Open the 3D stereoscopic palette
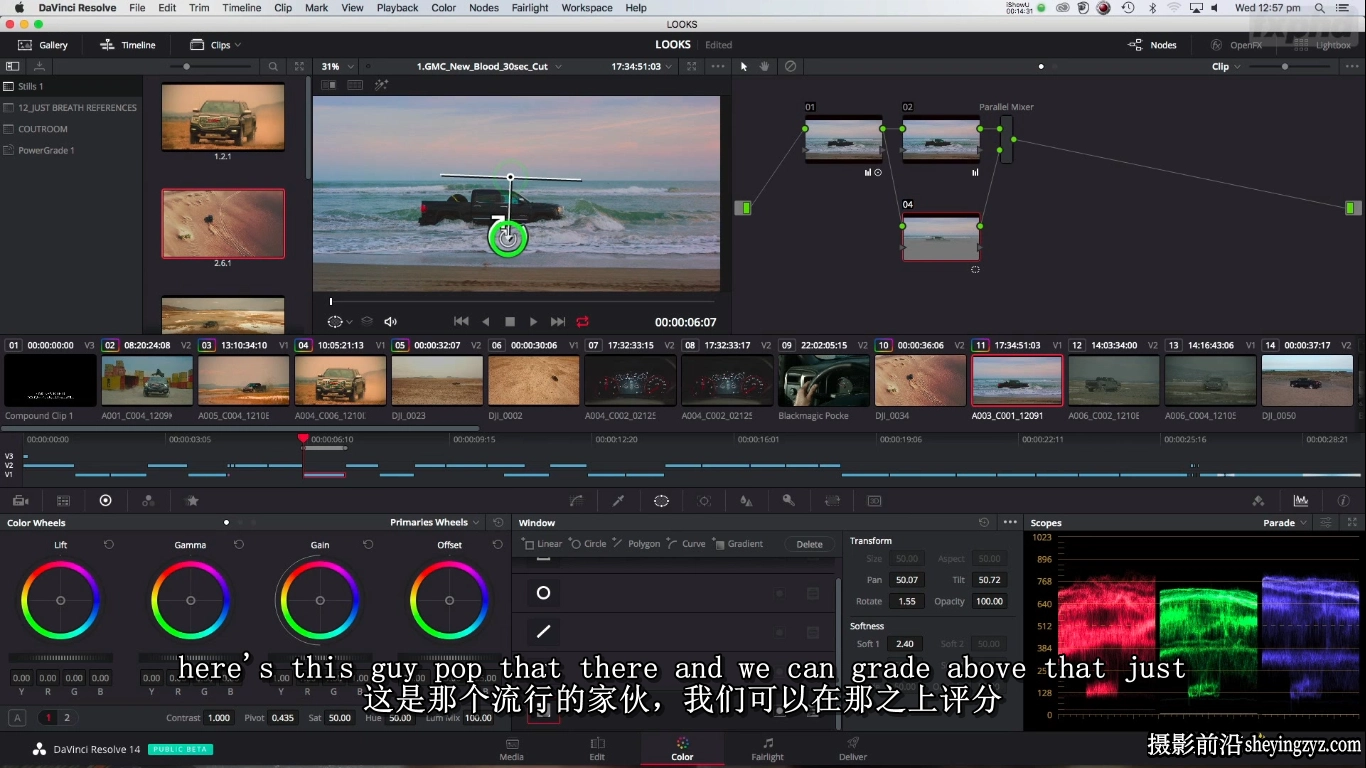The height and width of the screenshot is (768, 1366). coord(874,501)
